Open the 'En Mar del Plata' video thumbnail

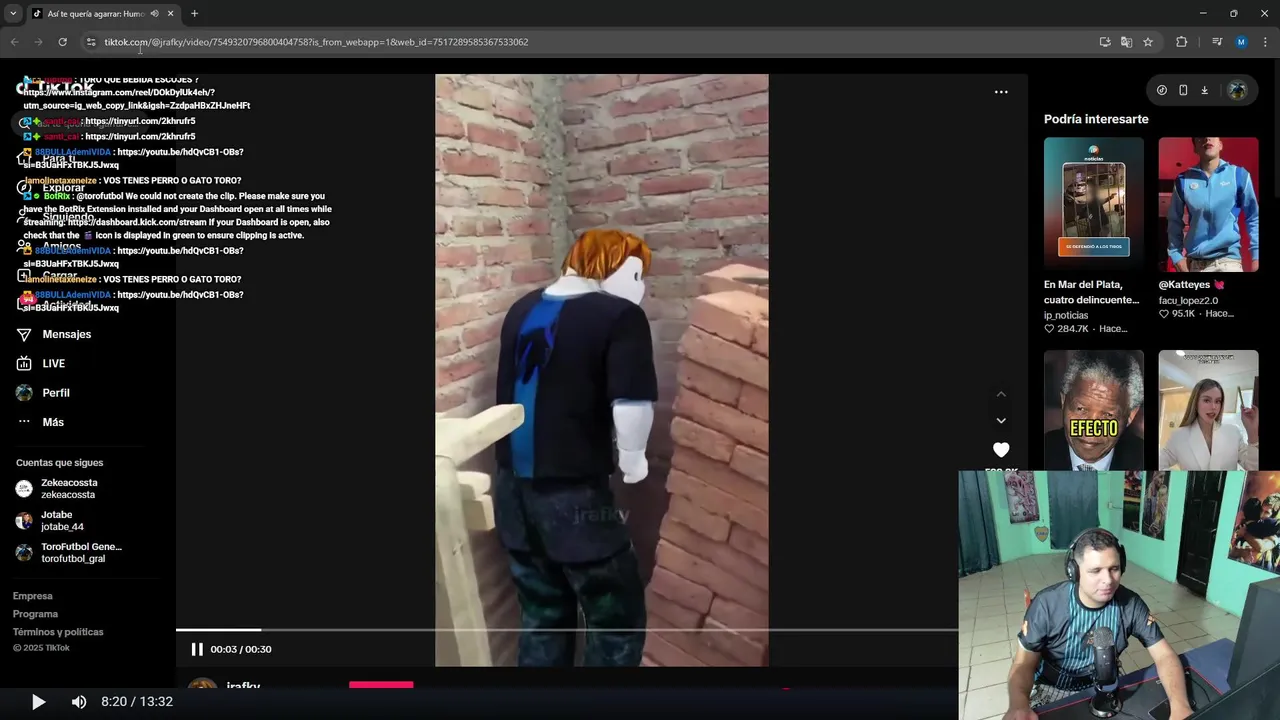tap(1094, 204)
